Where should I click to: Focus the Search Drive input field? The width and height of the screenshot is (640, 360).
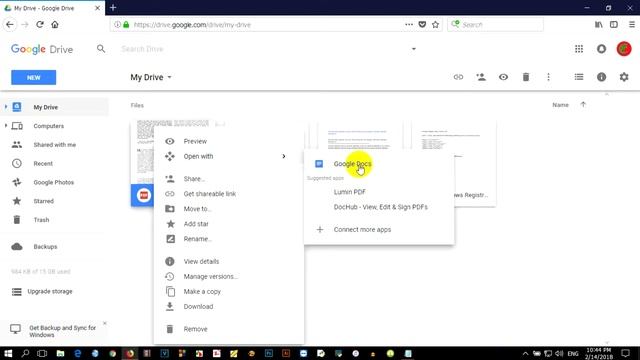click(261, 49)
